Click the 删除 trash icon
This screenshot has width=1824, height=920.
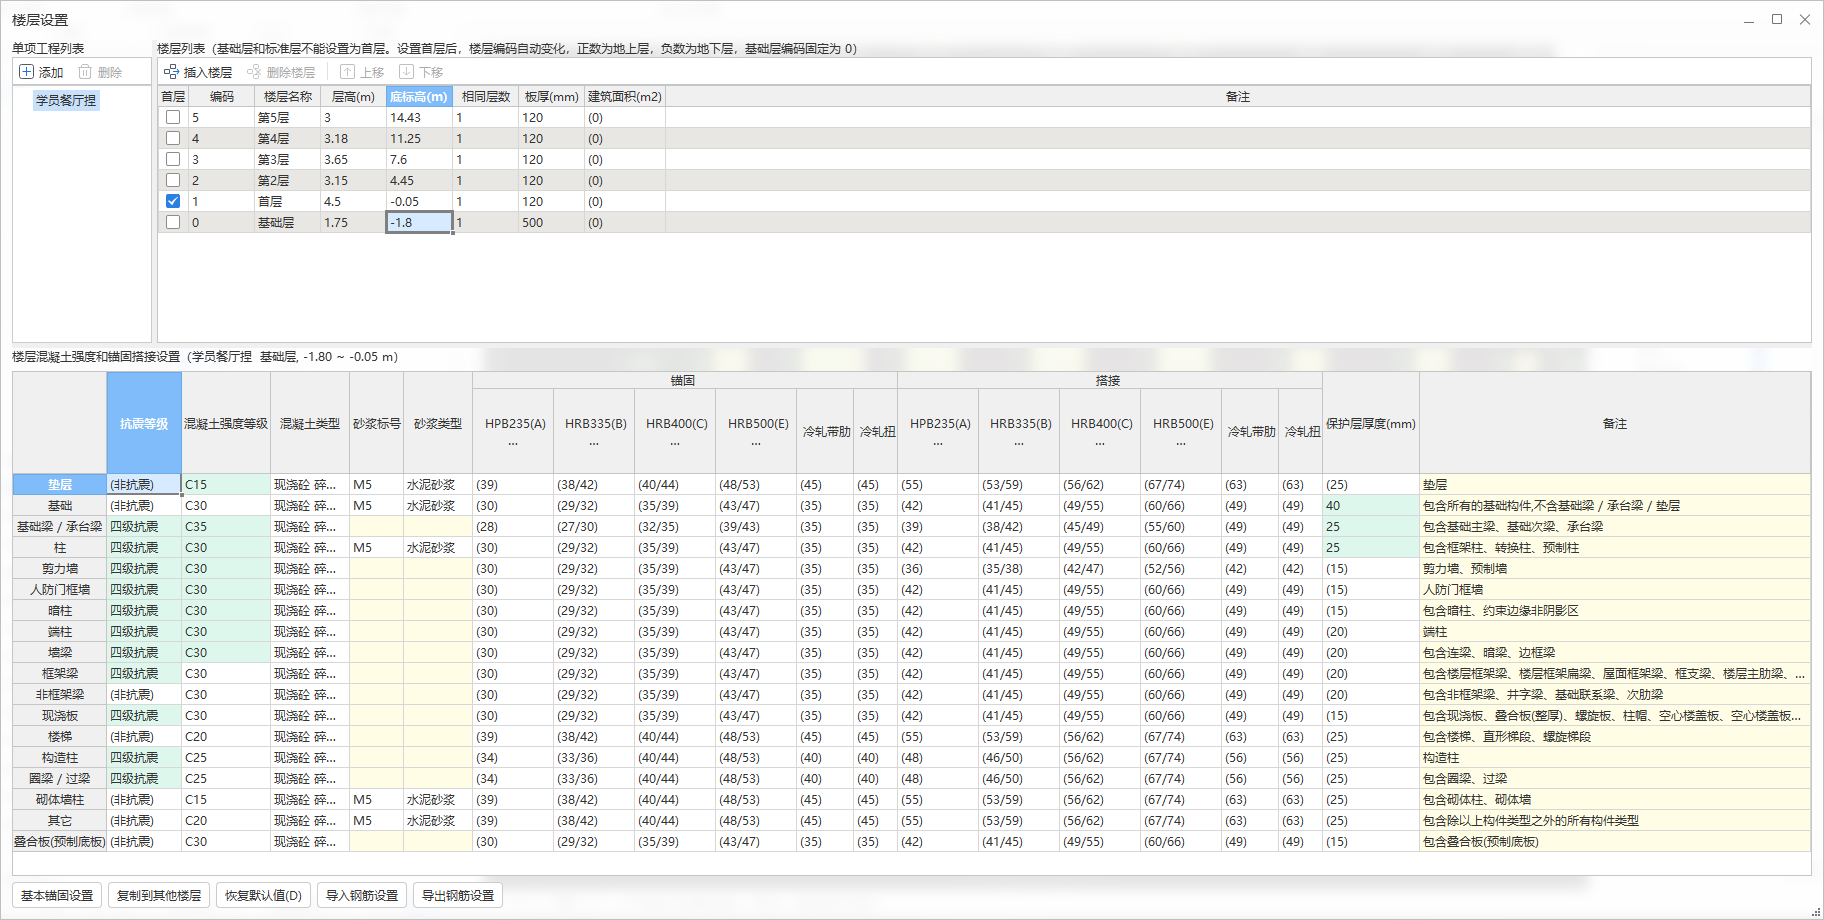point(85,72)
